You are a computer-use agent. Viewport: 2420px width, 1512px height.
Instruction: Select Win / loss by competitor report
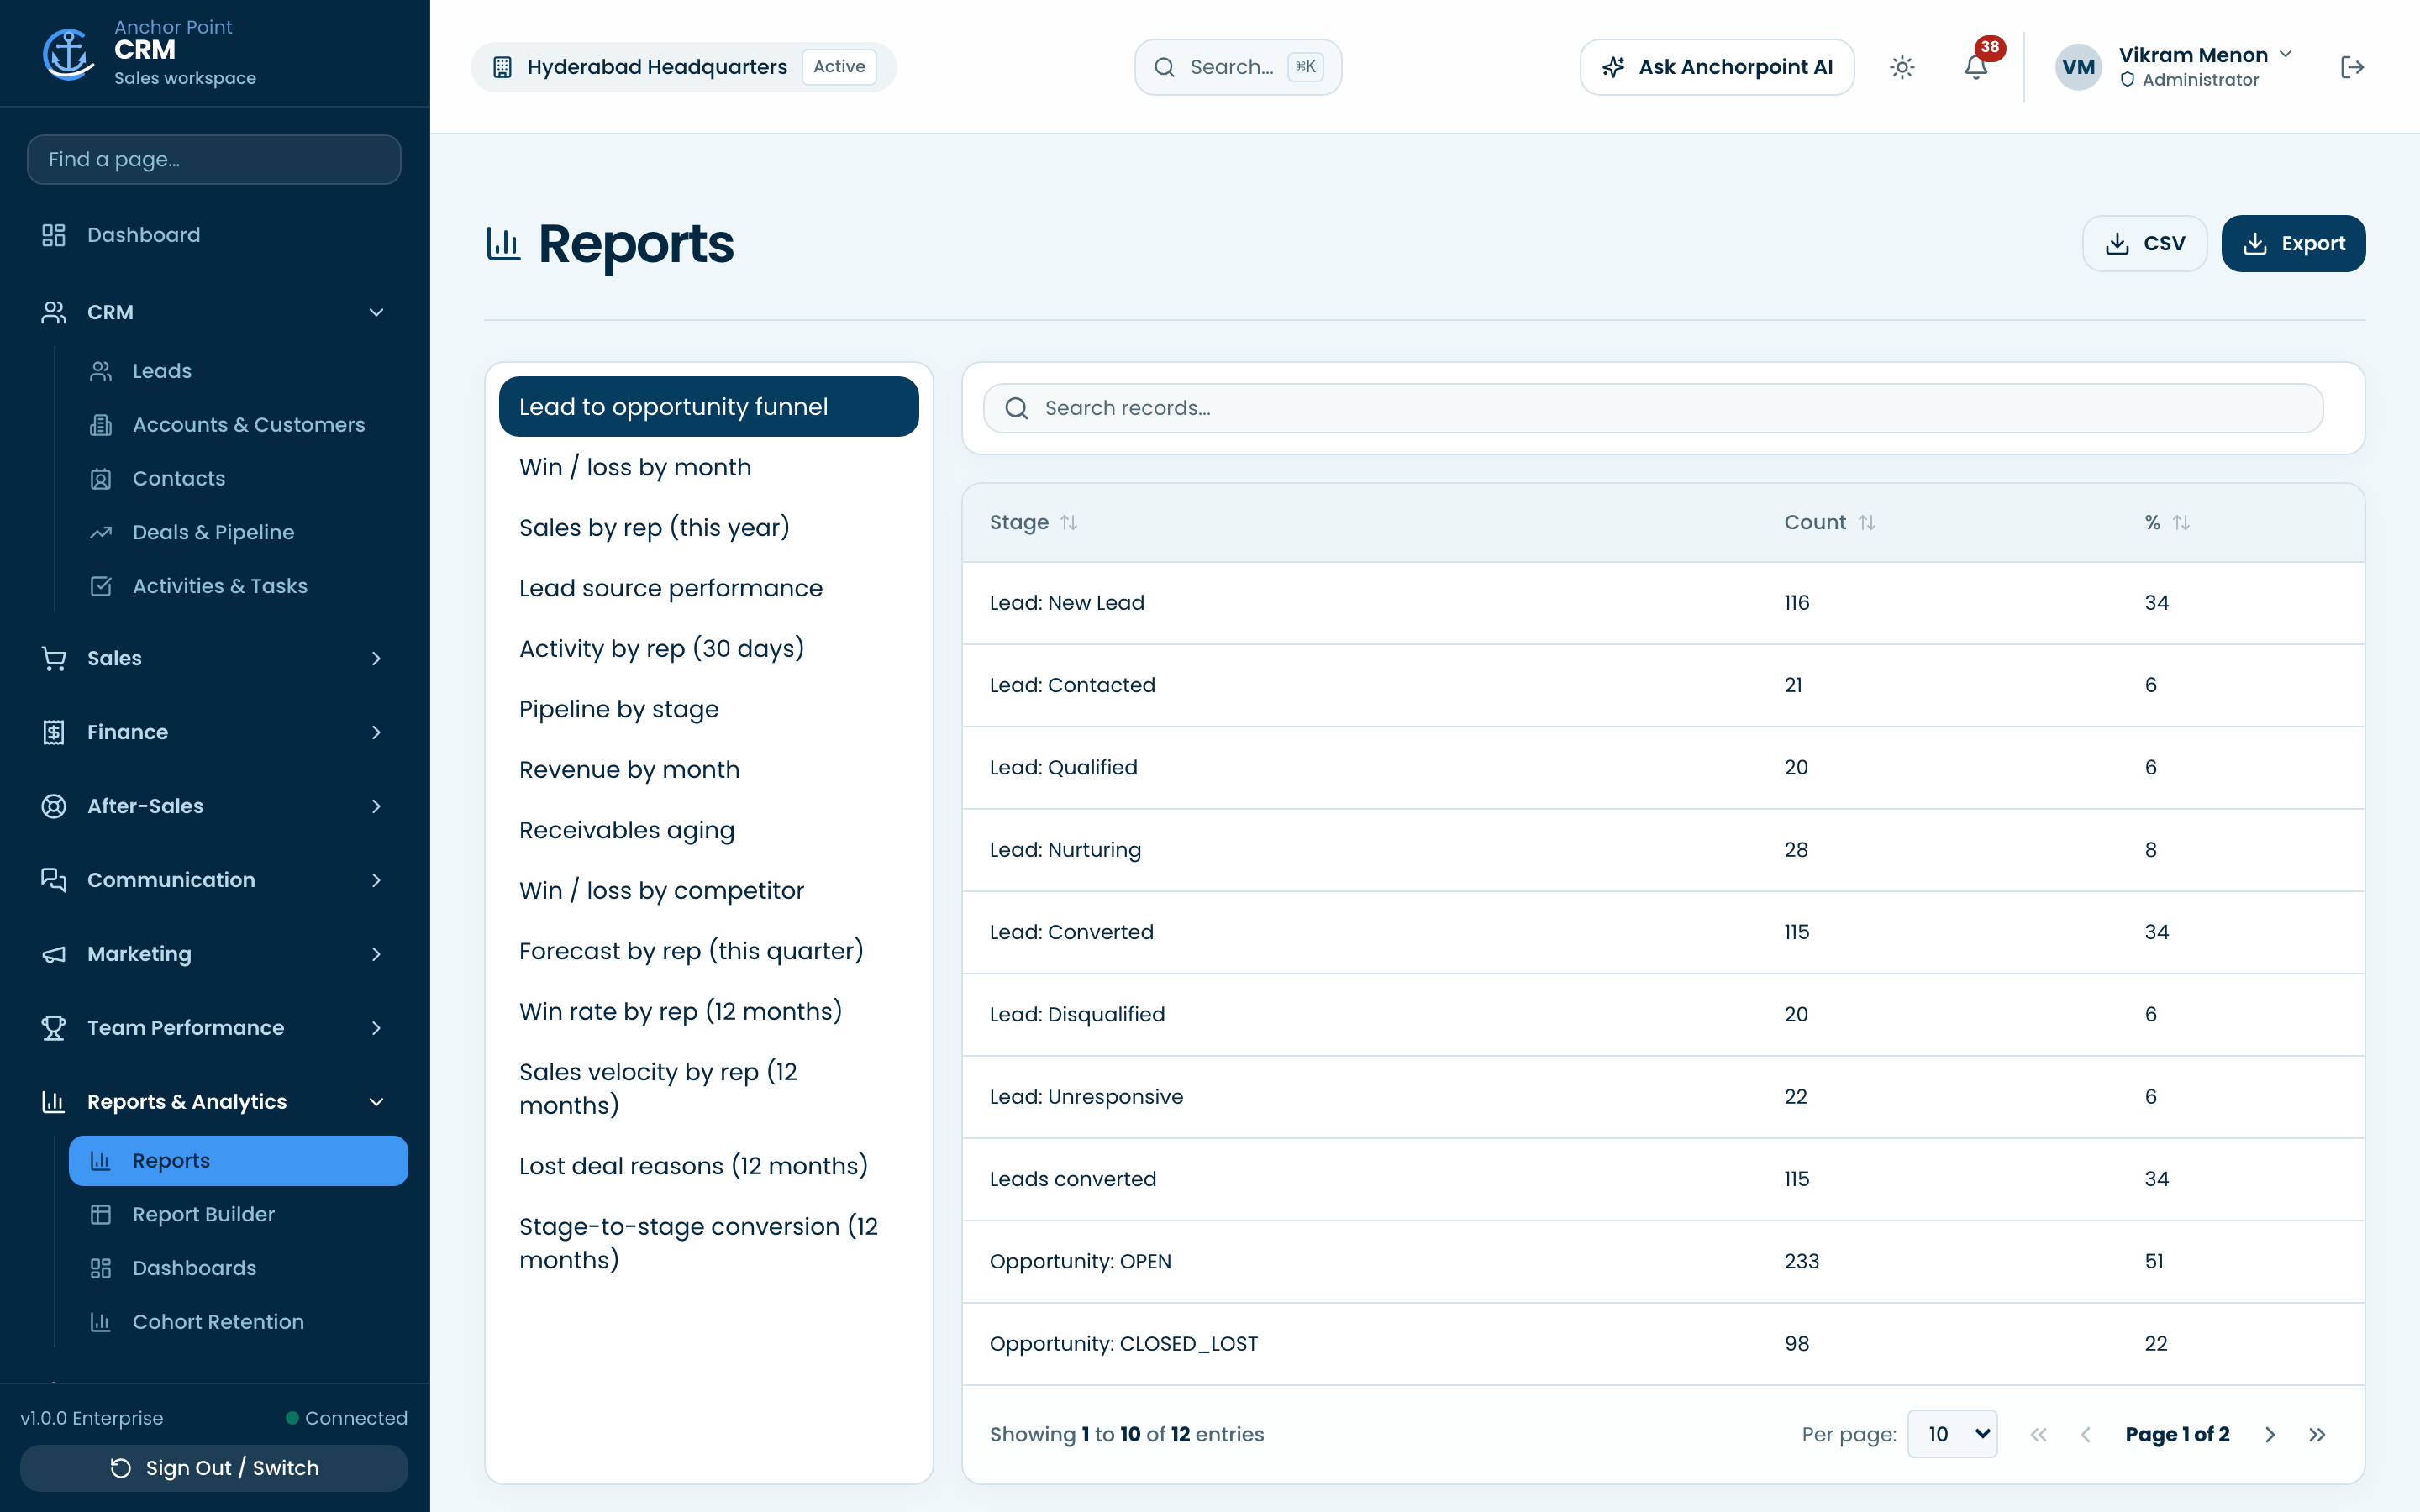tap(709, 890)
